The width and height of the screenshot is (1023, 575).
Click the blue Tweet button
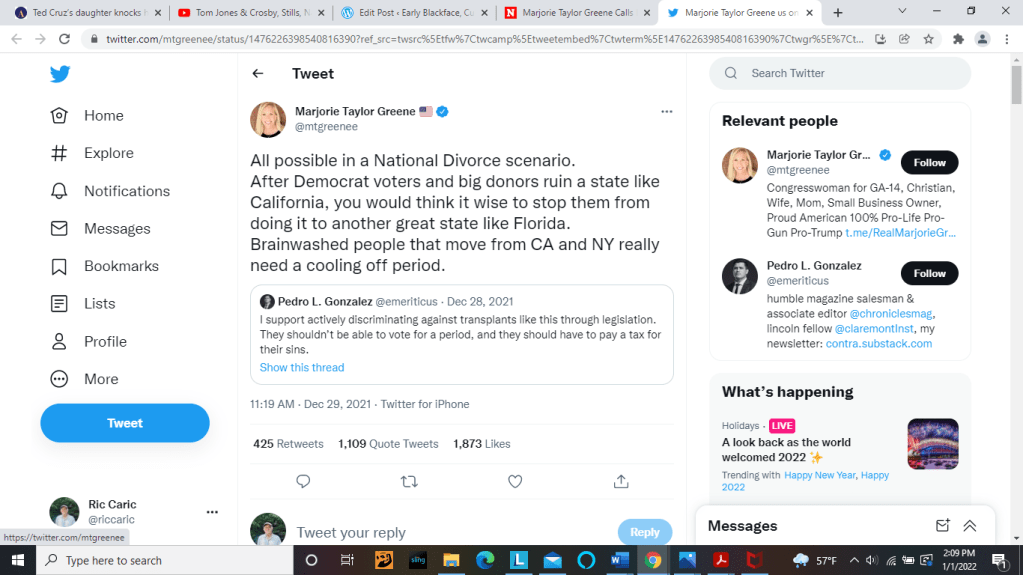pyautogui.click(x=125, y=423)
